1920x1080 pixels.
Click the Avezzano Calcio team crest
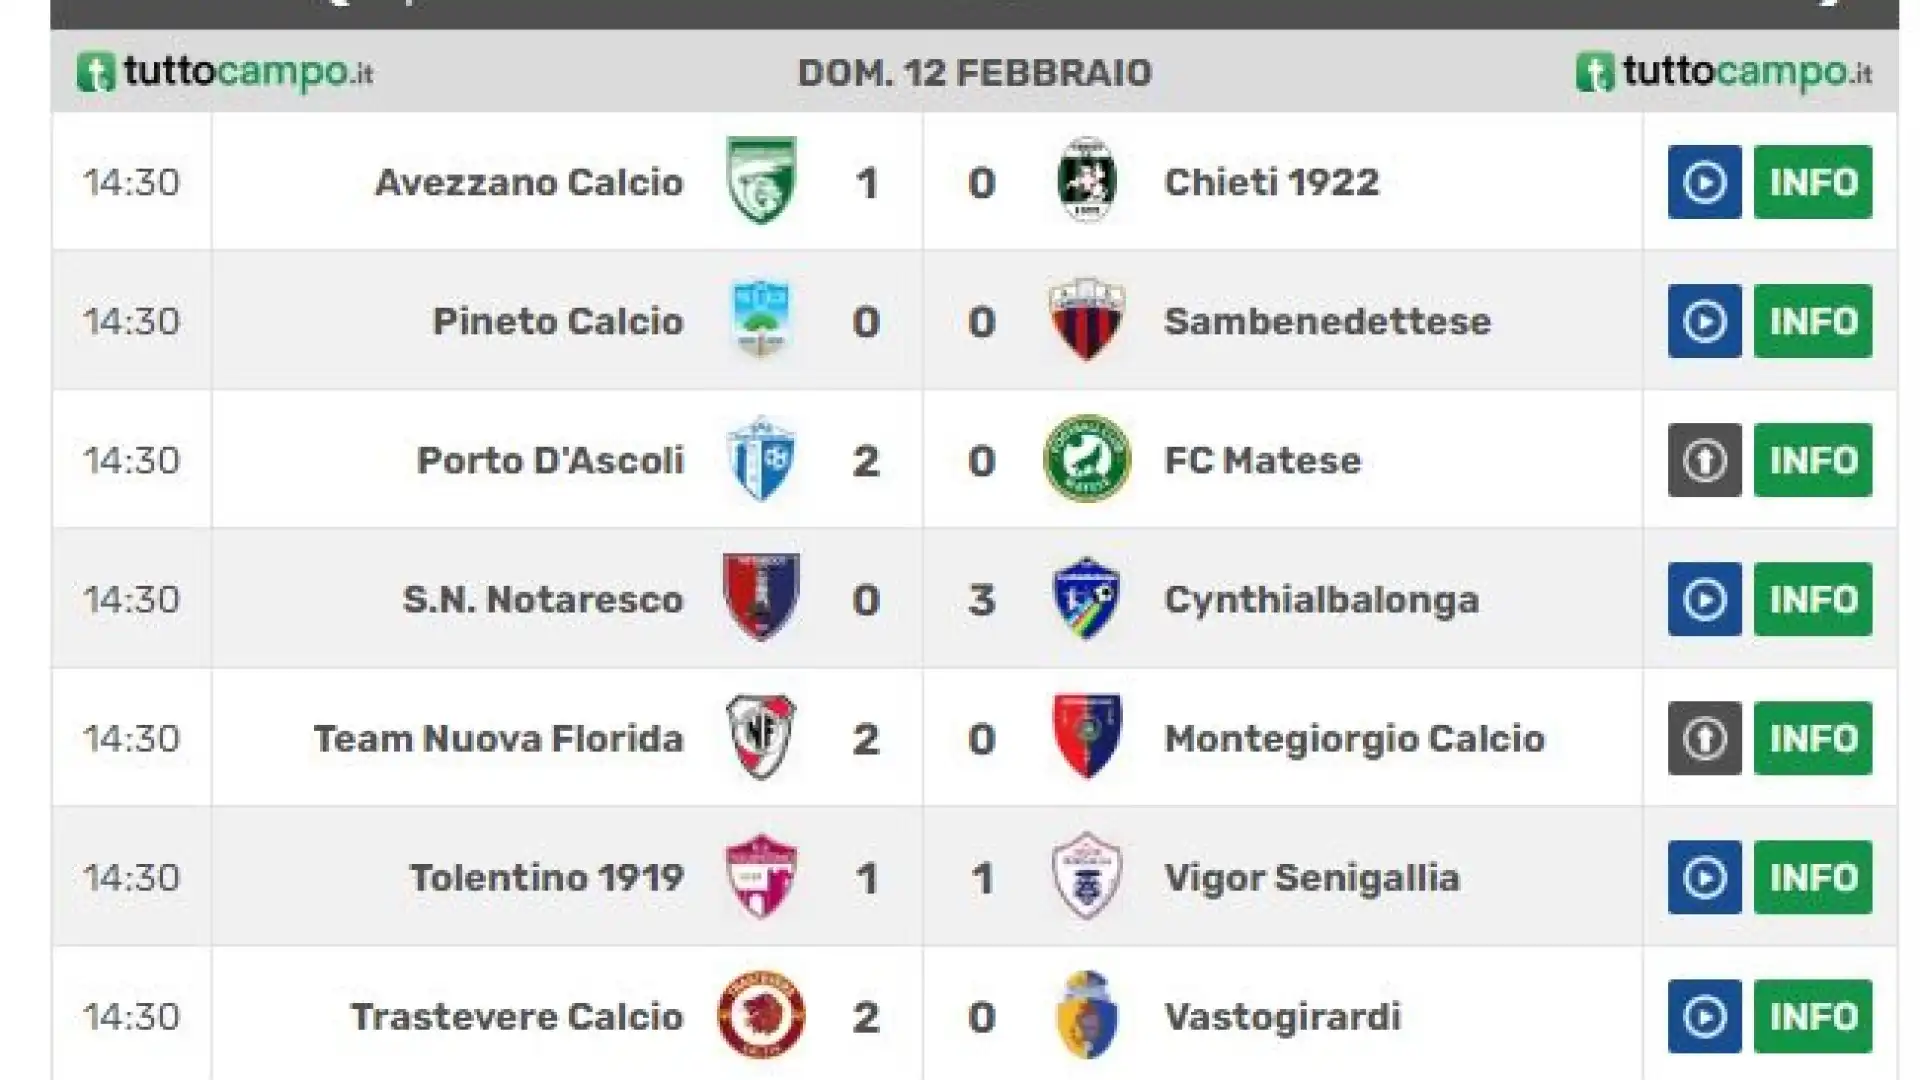click(x=761, y=181)
